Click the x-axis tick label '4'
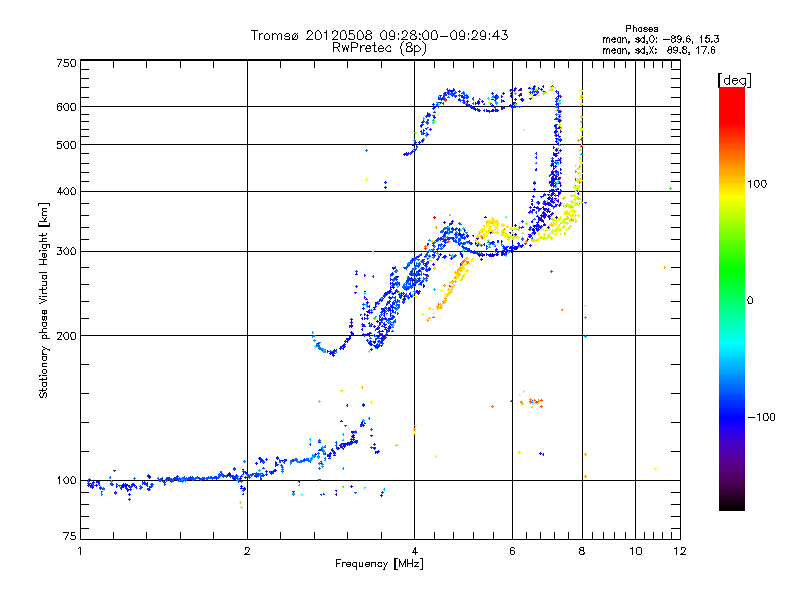 (414, 551)
